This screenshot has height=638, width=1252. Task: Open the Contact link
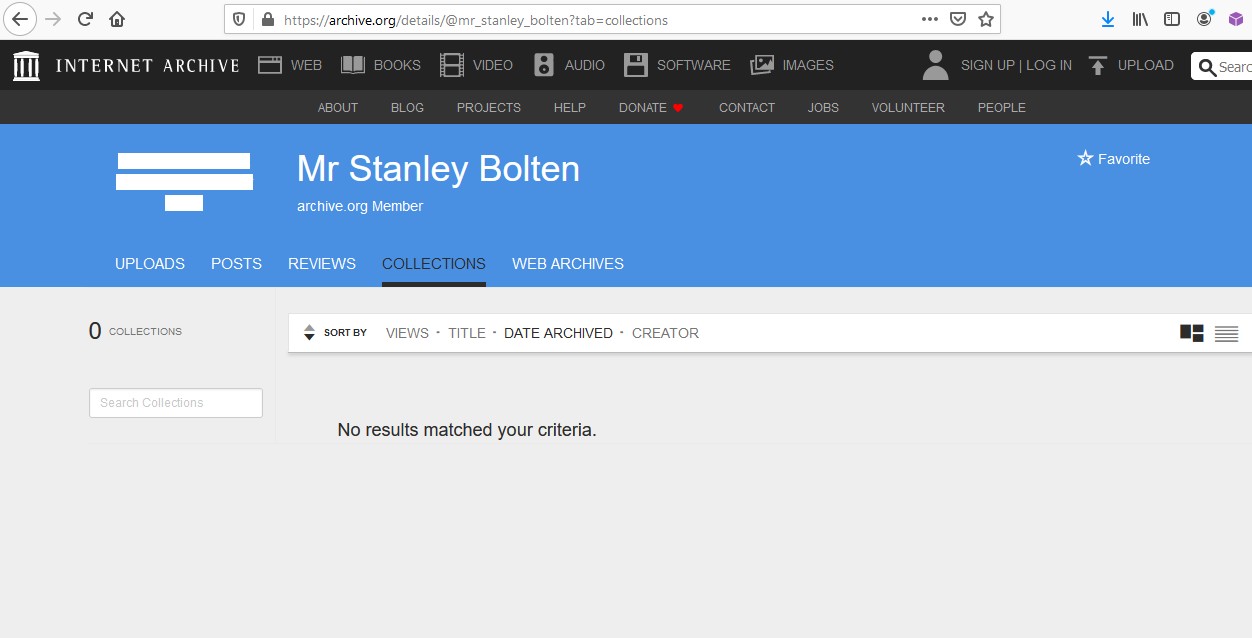(x=747, y=107)
